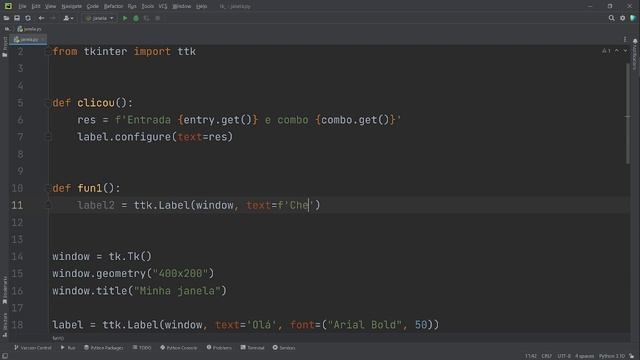This screenshot has width=640, height=360.
Task: Open the Notifications side panel
Action: coord(635,54)
